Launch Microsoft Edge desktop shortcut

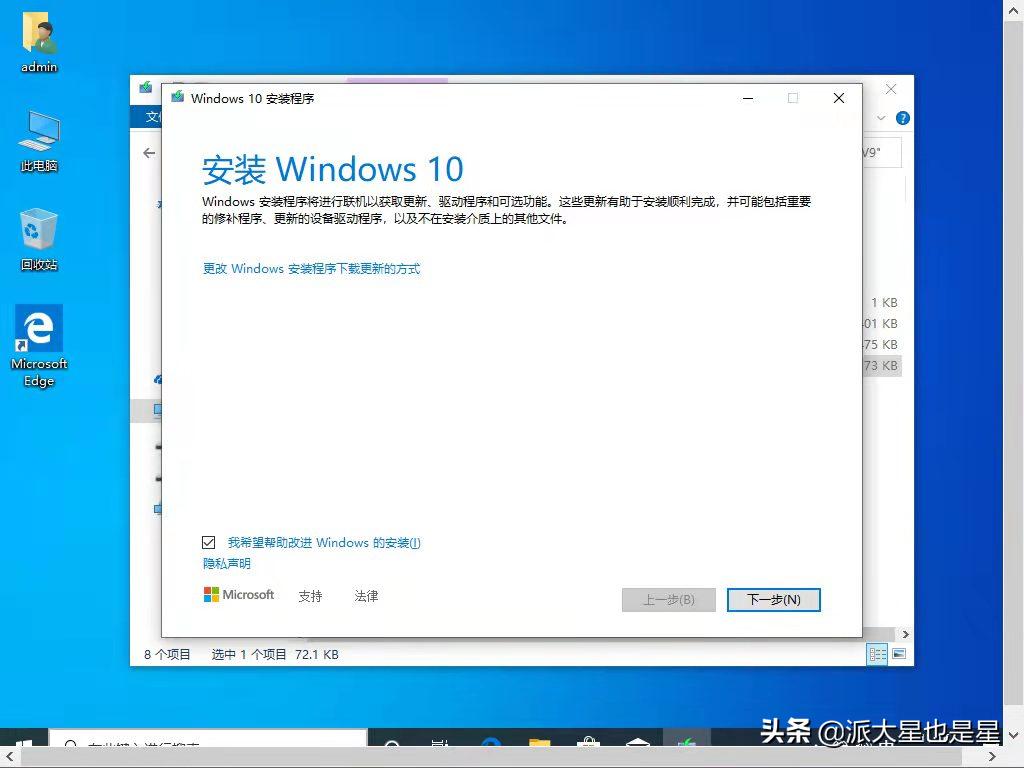pos(38,335)
